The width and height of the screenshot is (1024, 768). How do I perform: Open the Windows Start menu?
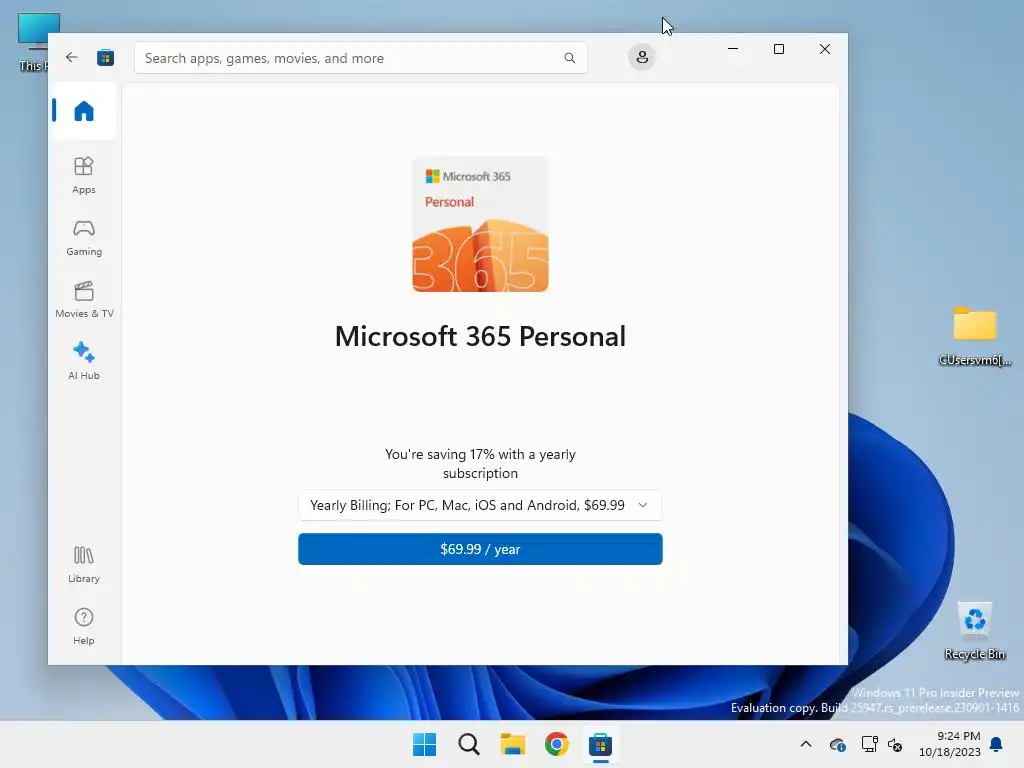click(424, 744)
